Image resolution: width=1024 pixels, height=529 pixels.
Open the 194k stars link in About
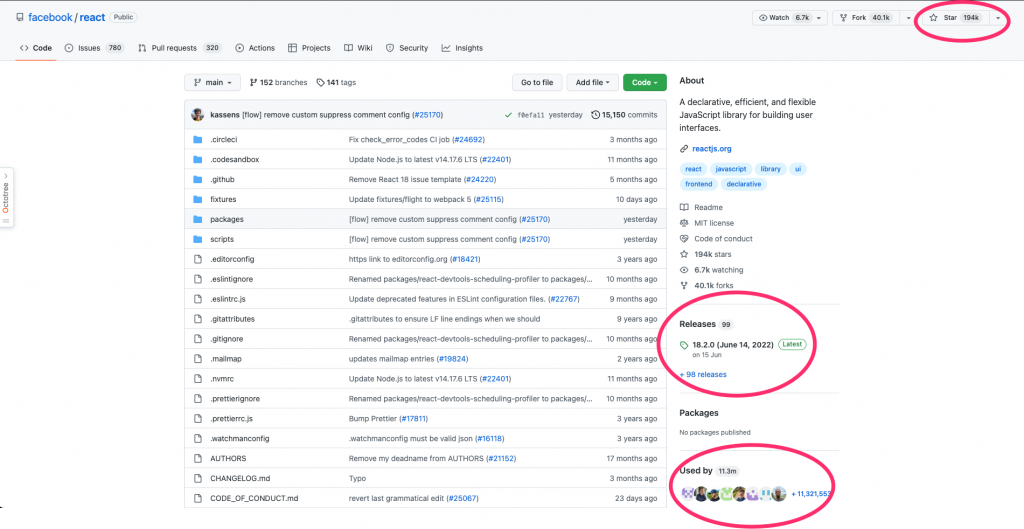[712, 254]
